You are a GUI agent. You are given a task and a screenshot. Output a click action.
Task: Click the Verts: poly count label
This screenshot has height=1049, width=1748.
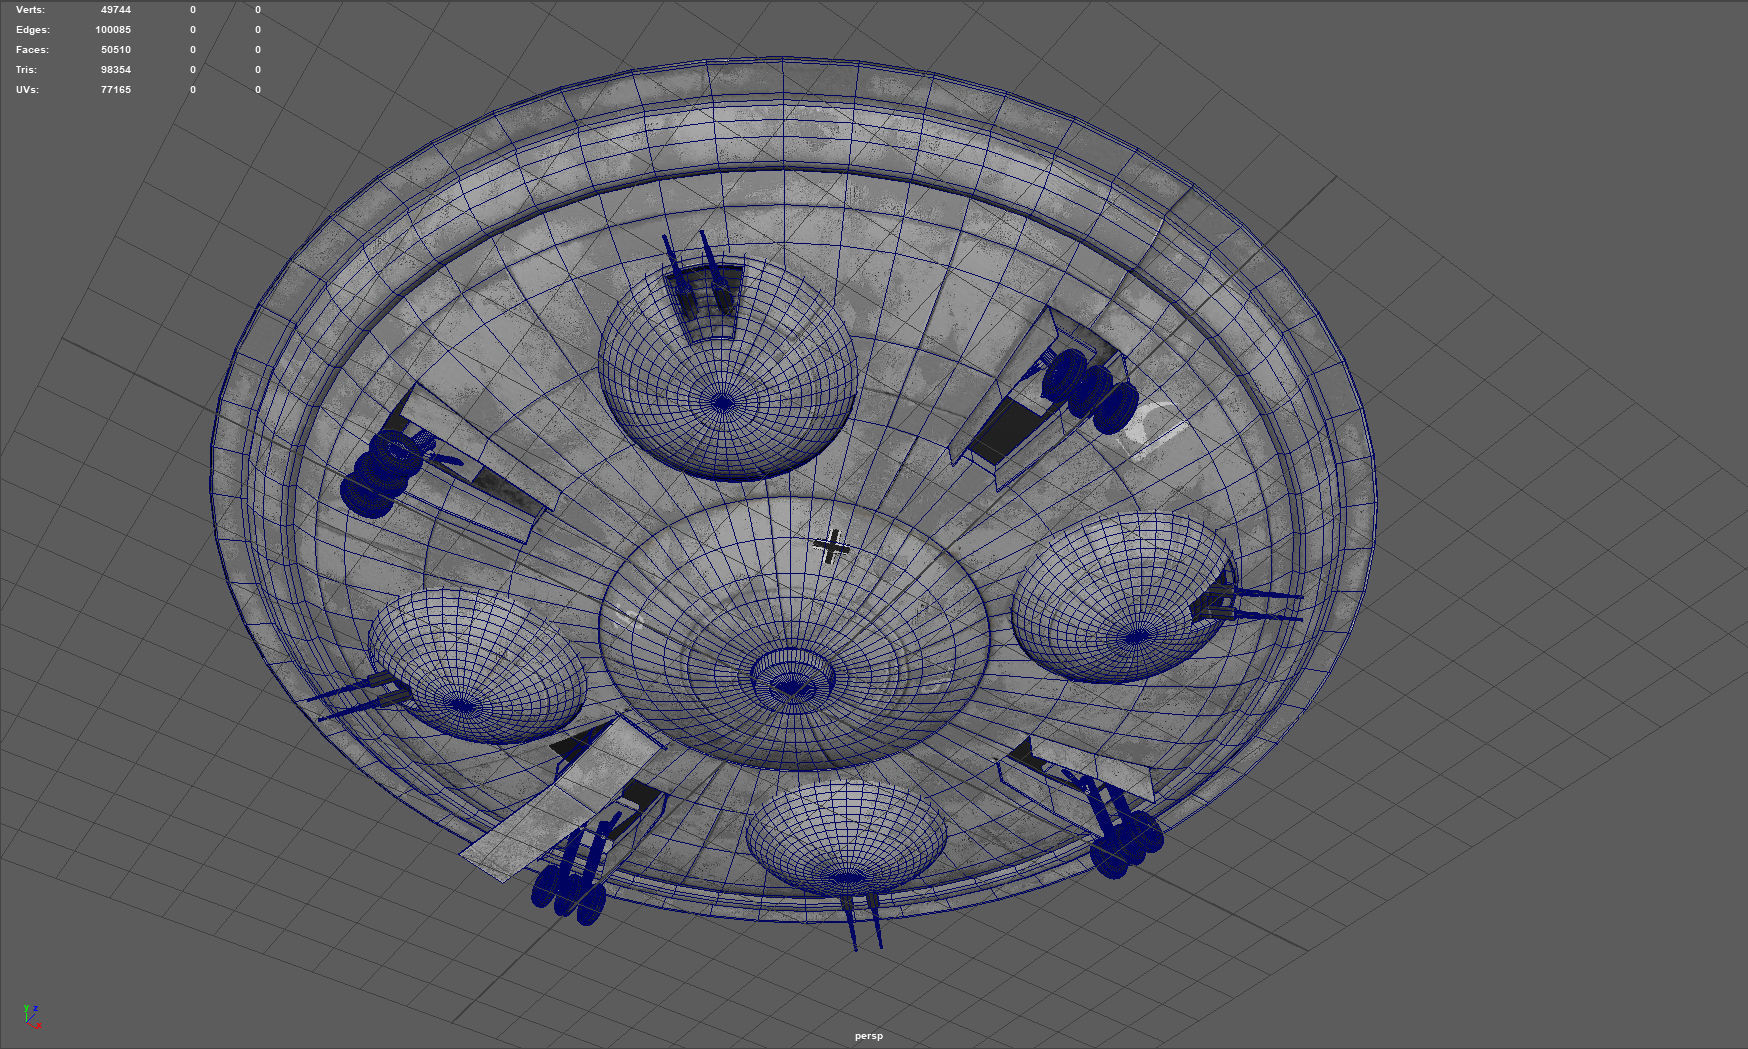(30, 10)
